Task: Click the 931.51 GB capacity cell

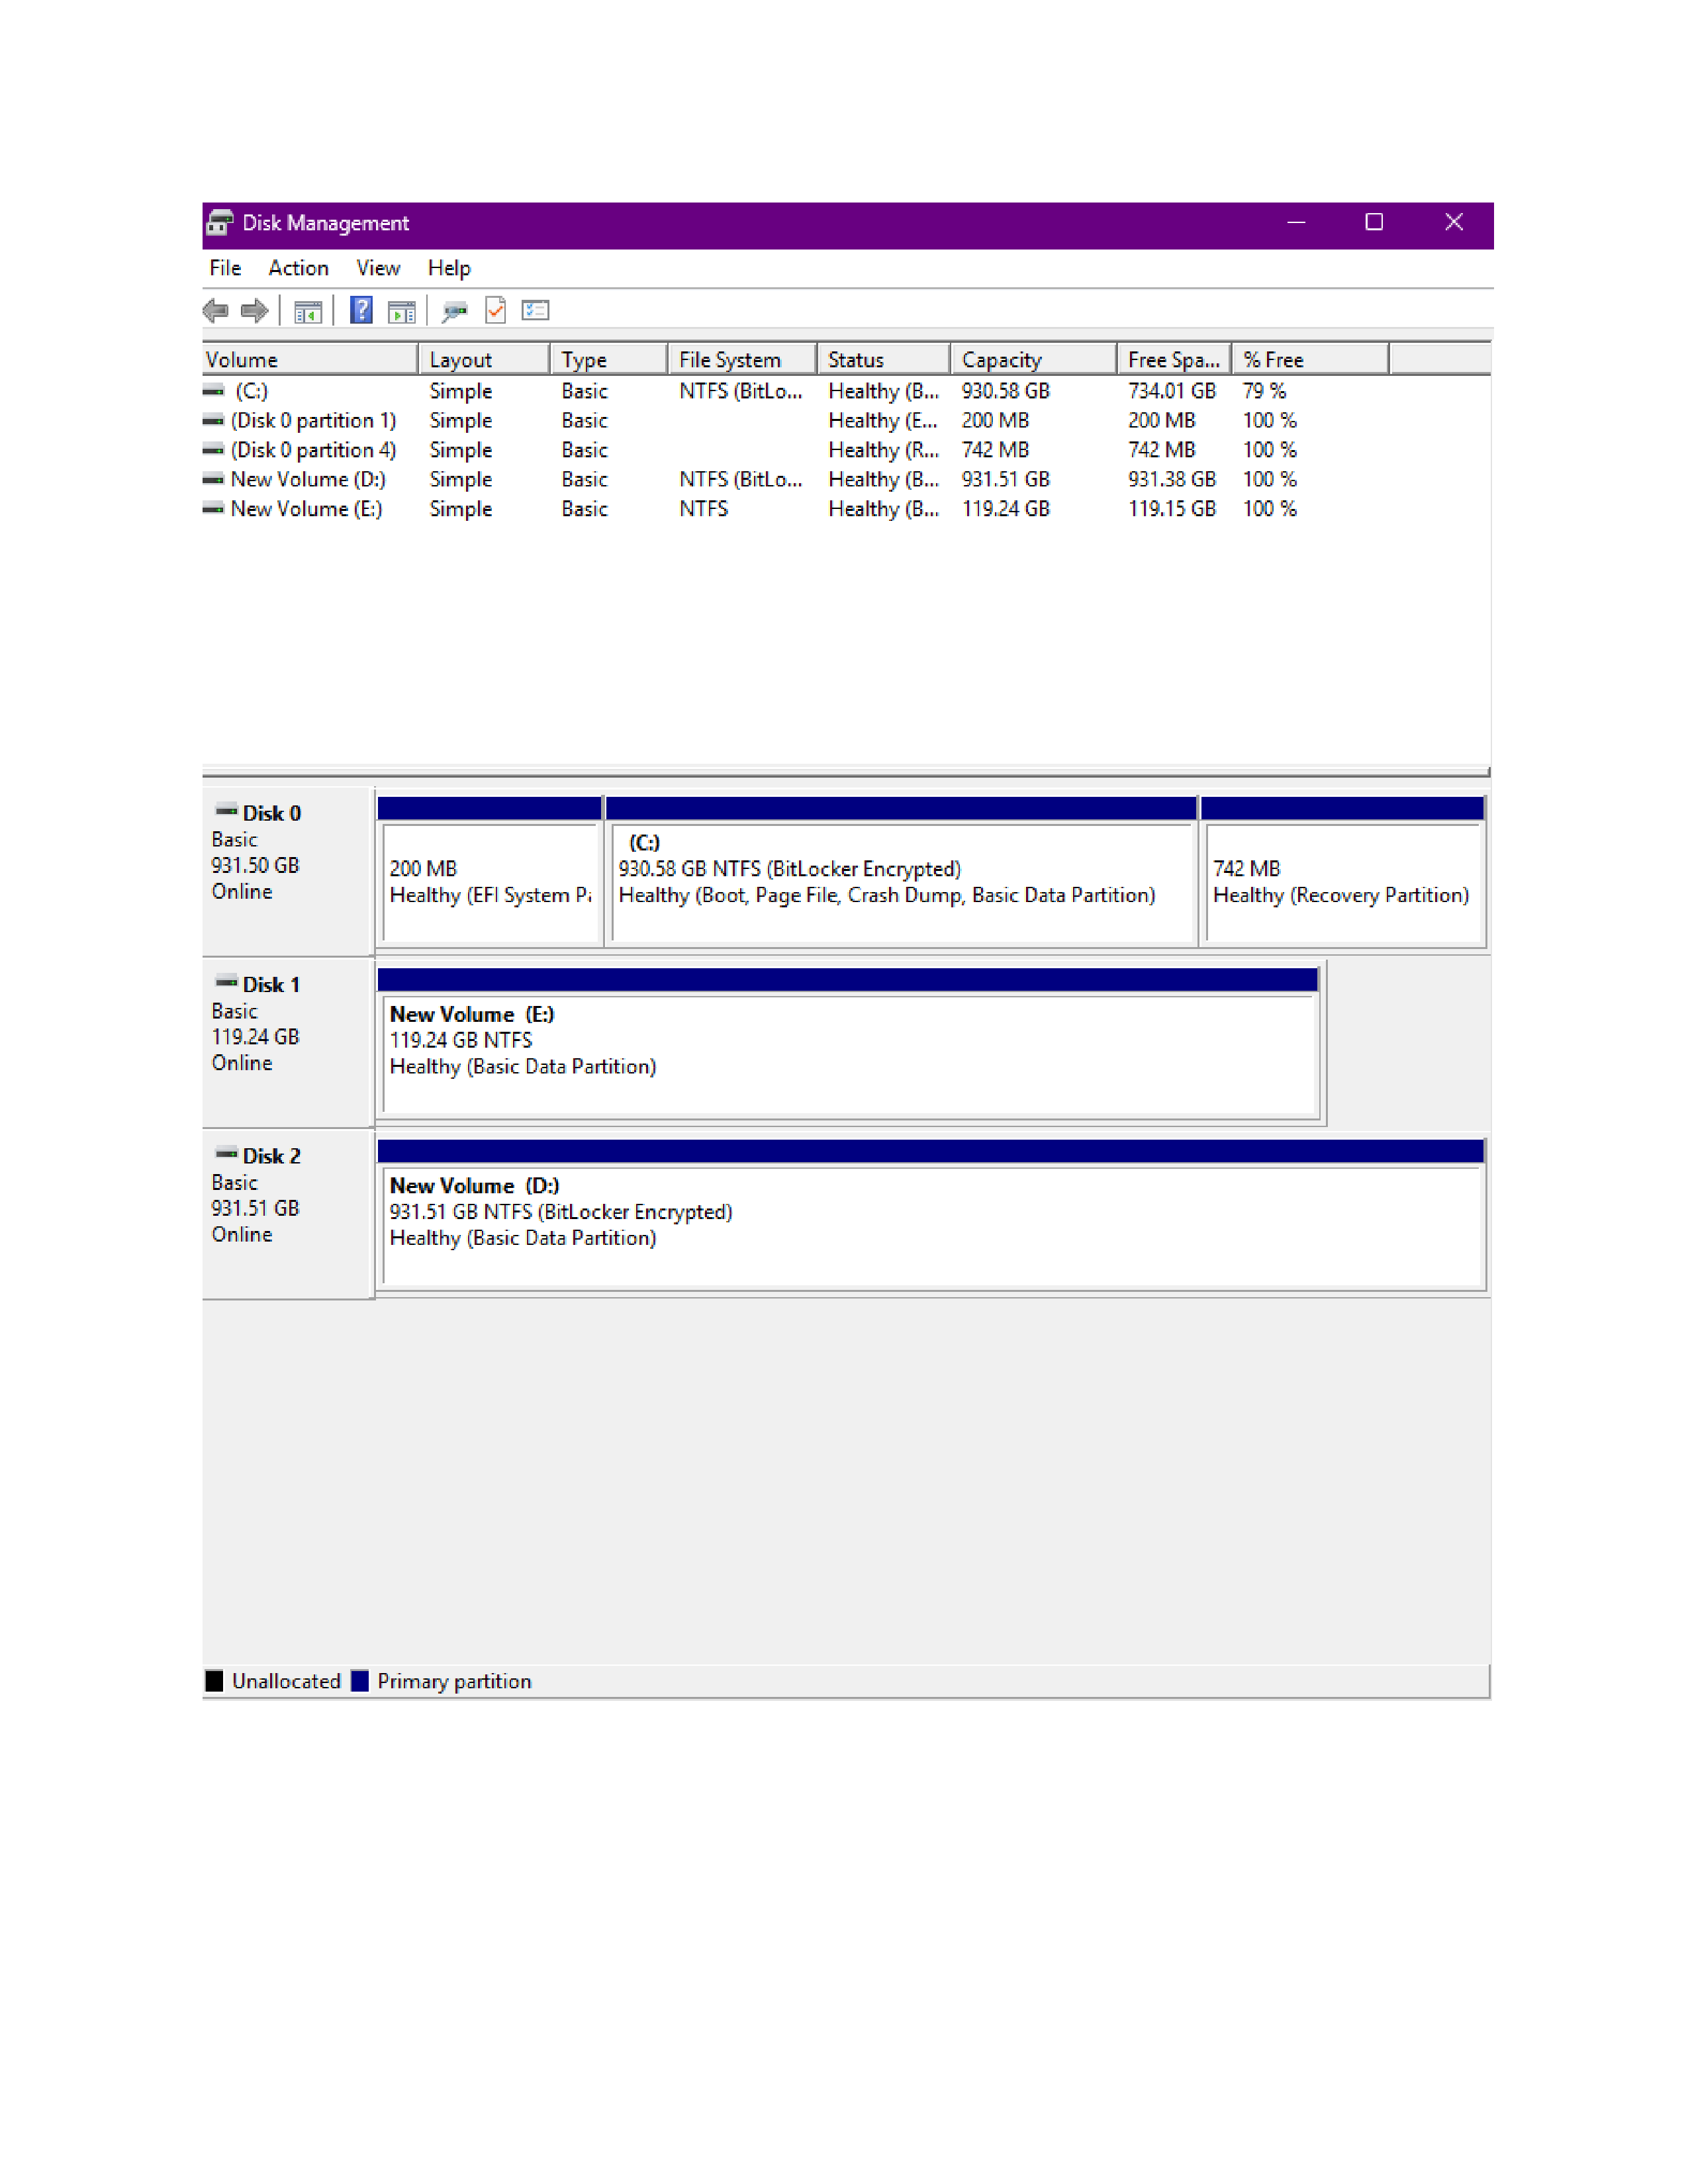Action: click(x=1006, y=480)
